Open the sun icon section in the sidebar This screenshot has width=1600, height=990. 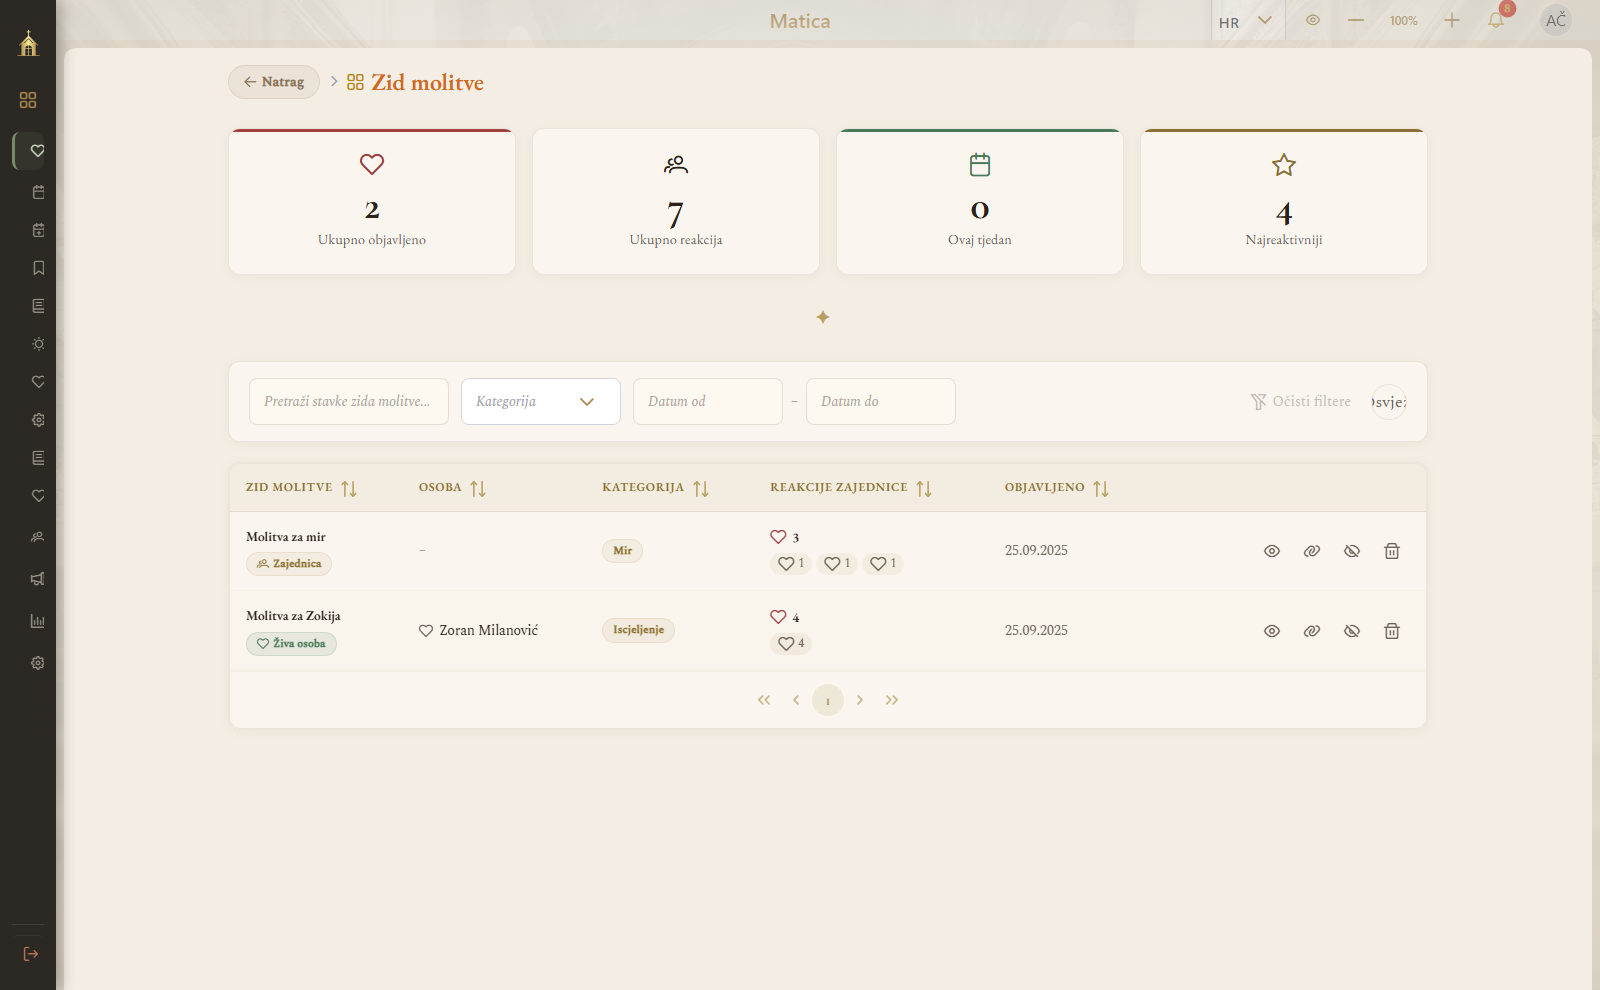click(x=38, y=344)
